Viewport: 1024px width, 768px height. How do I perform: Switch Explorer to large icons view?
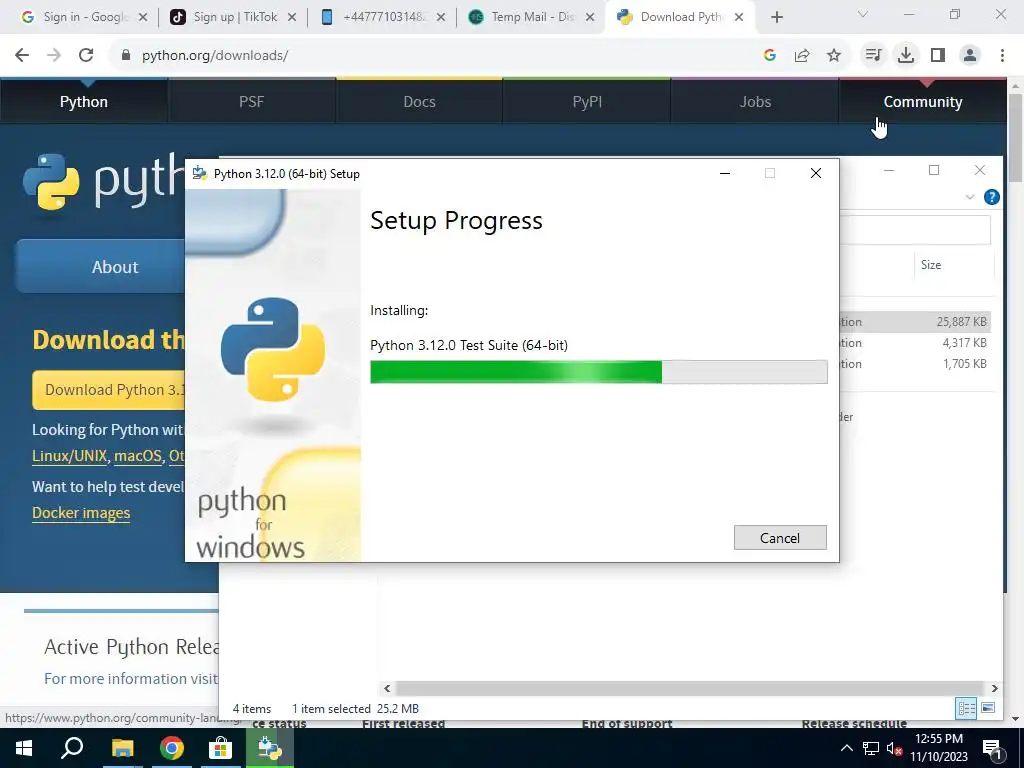(x=988, y=709)
